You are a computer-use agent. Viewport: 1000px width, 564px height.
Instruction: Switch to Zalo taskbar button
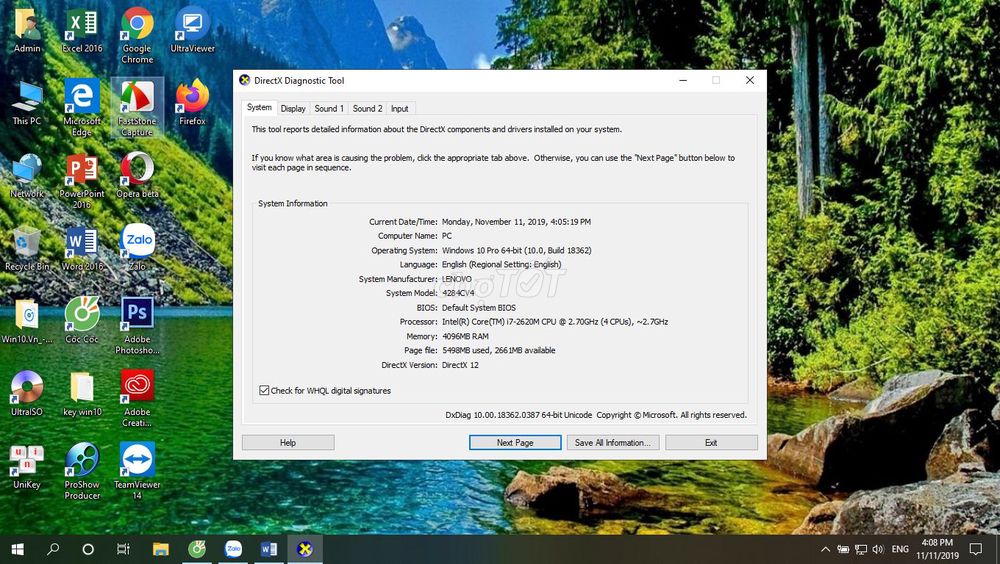coord(233,549)
